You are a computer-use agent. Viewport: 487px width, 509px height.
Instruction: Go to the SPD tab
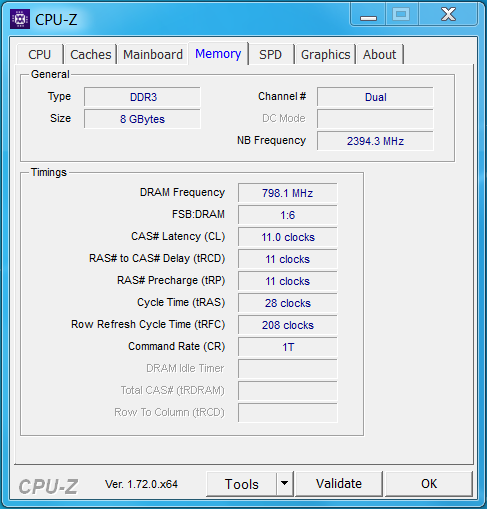point(271,54)
